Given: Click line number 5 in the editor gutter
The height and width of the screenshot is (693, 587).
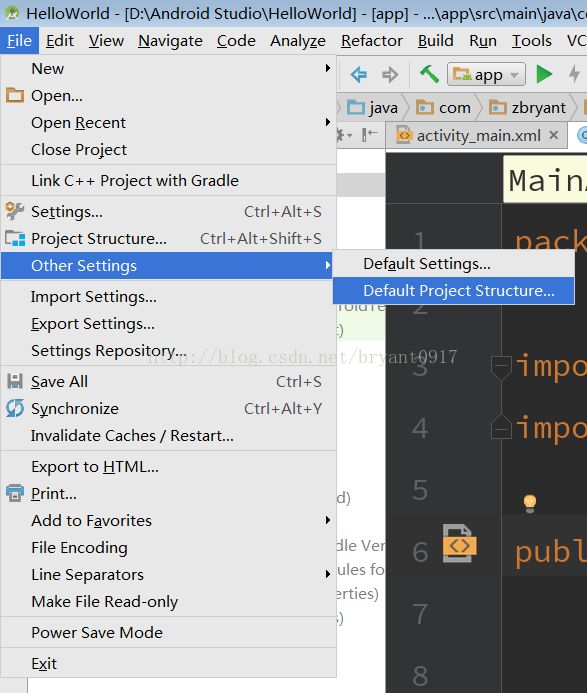Looking at the screenshot, I should click(x=420, y=490).
